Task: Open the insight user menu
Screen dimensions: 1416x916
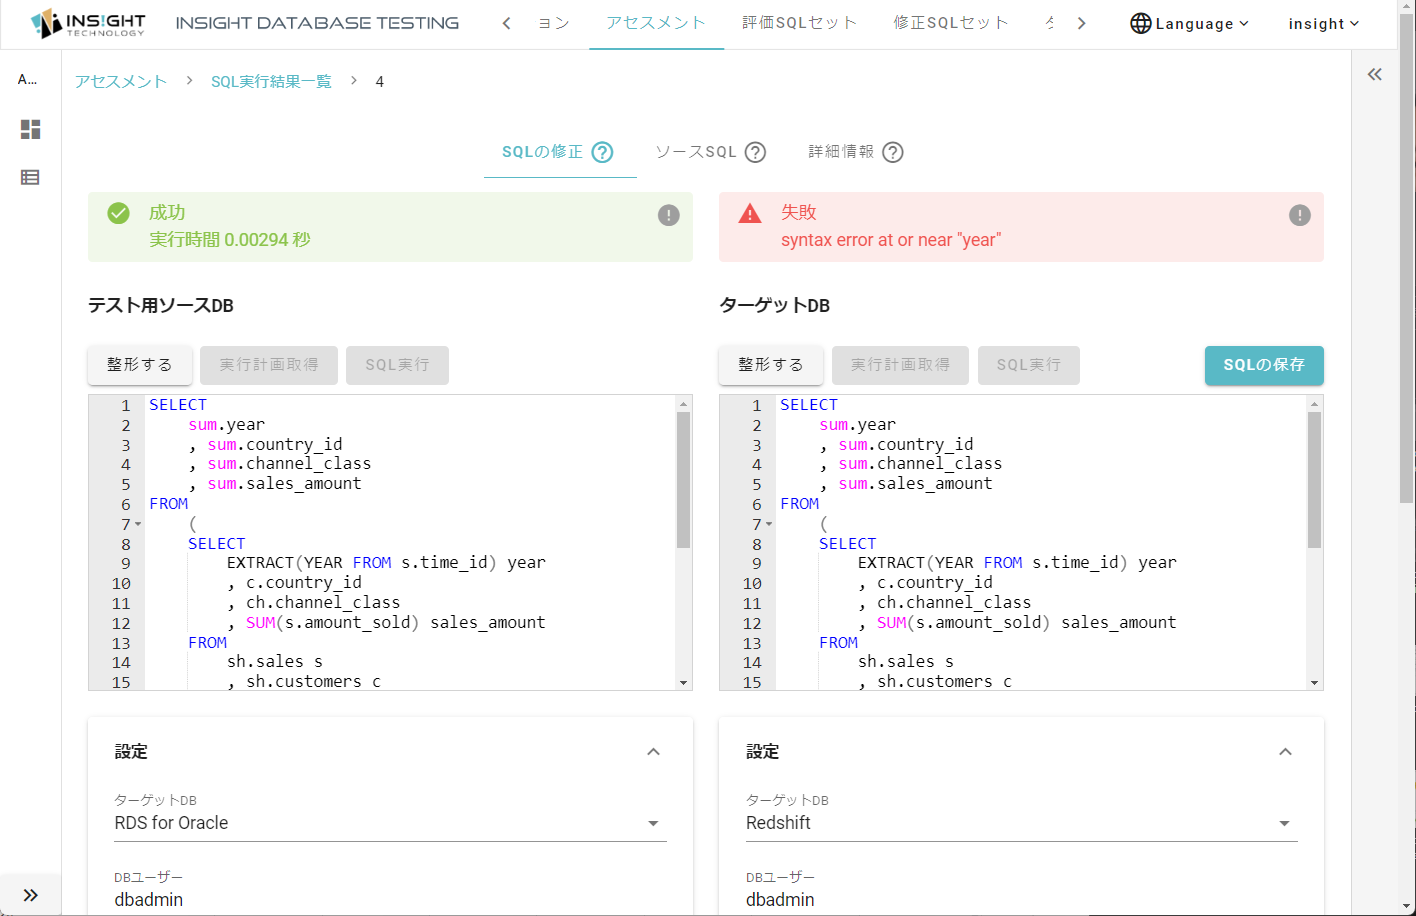Action: (x=1323, y=23)
